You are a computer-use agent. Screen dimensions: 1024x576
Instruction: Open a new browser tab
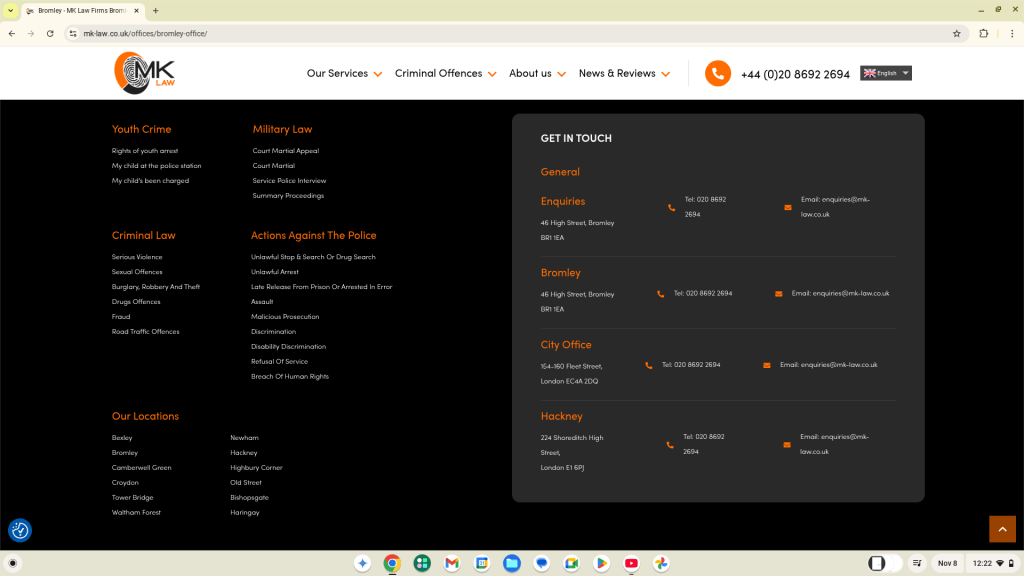pos(156,10)
